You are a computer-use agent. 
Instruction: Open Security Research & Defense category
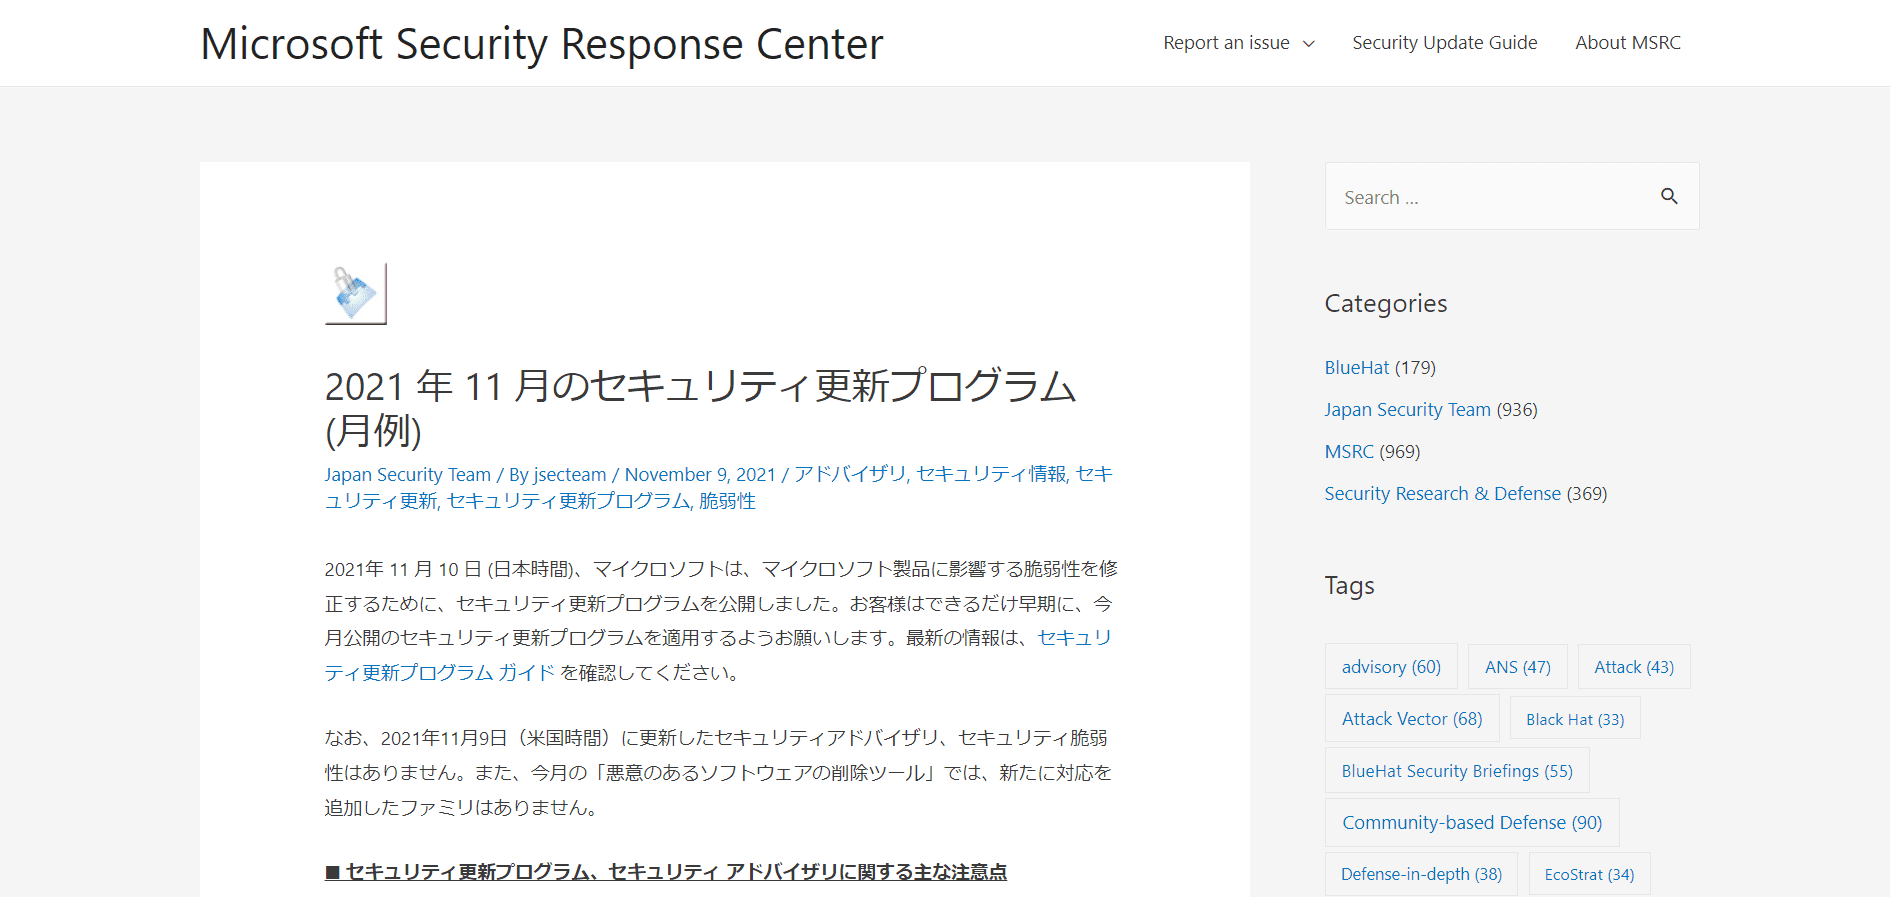point(1442,494)
